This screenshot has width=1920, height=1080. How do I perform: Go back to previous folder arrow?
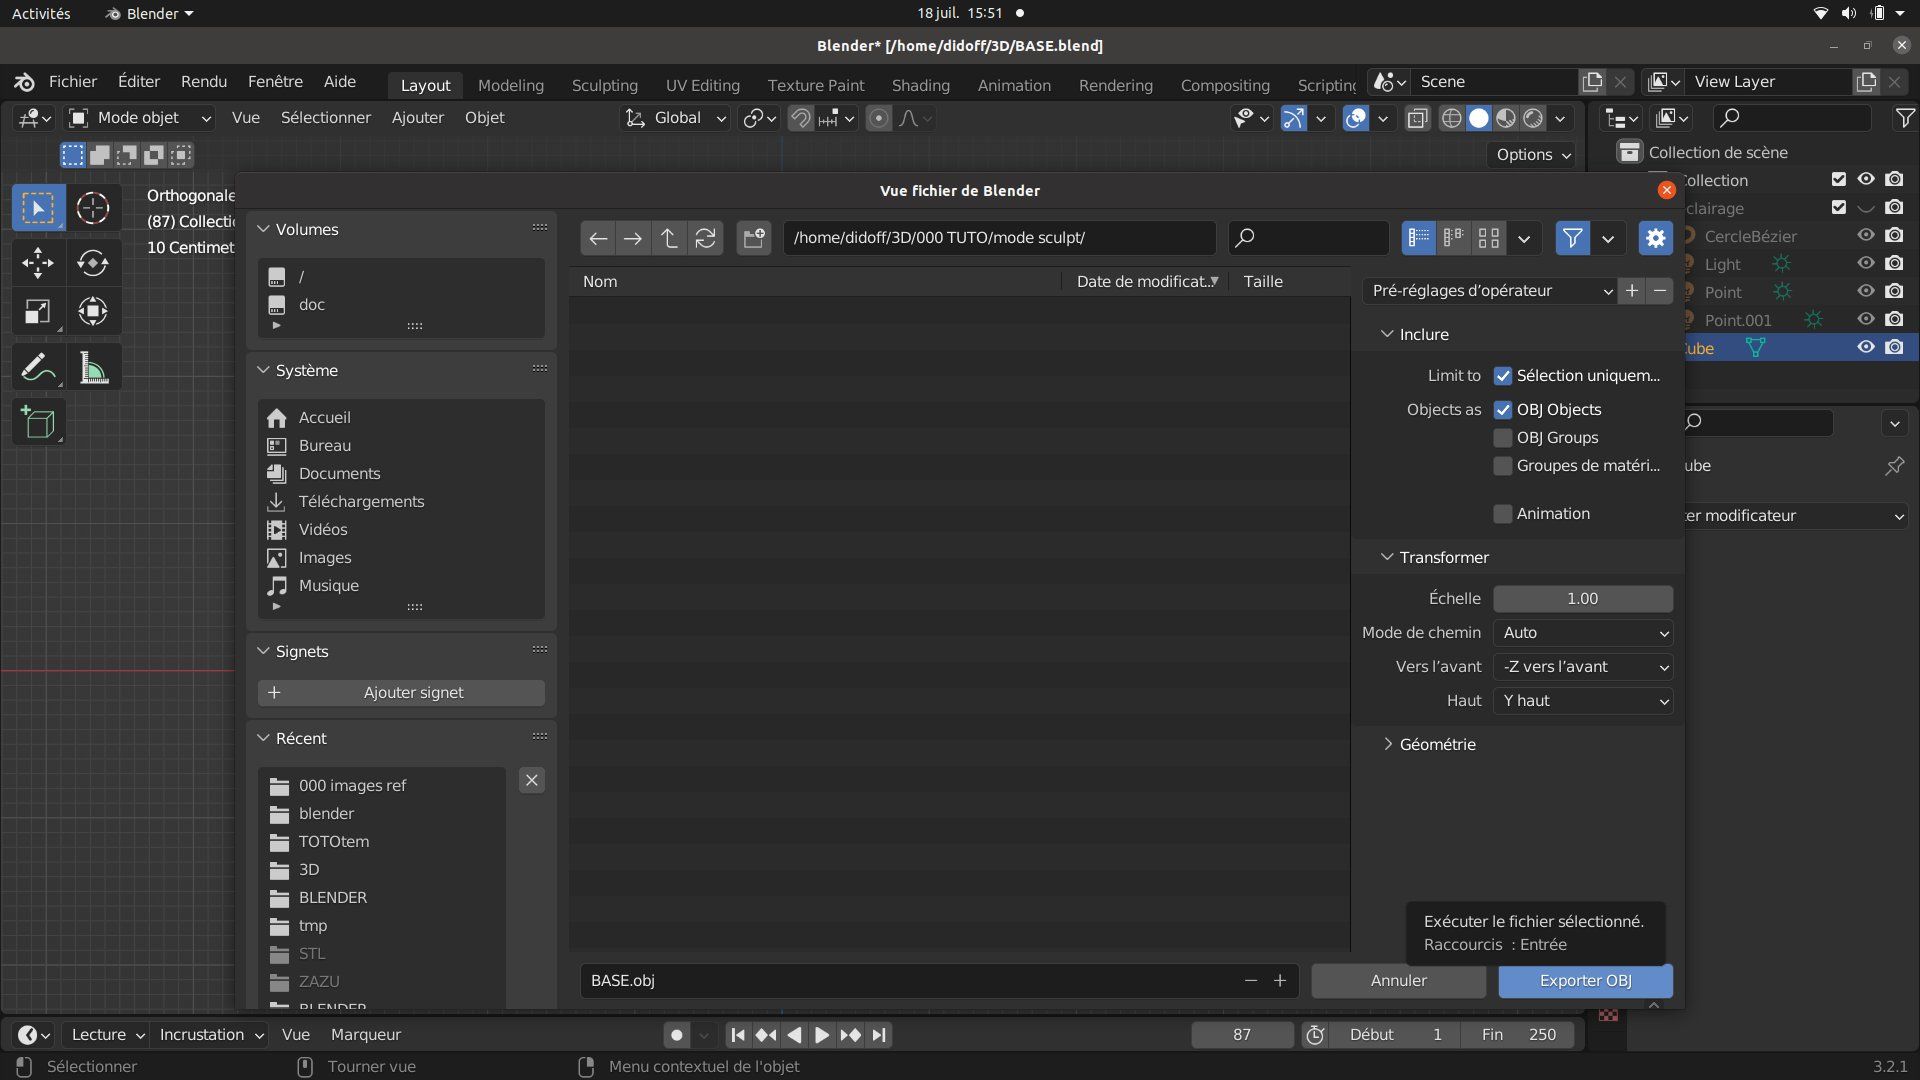point(598,238)
